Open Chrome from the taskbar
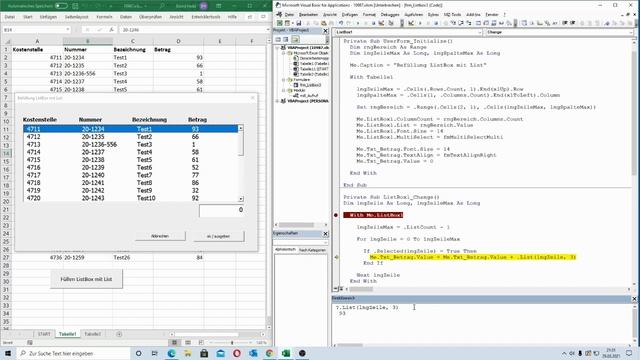The image size is (640, 360). click(269, 353)
